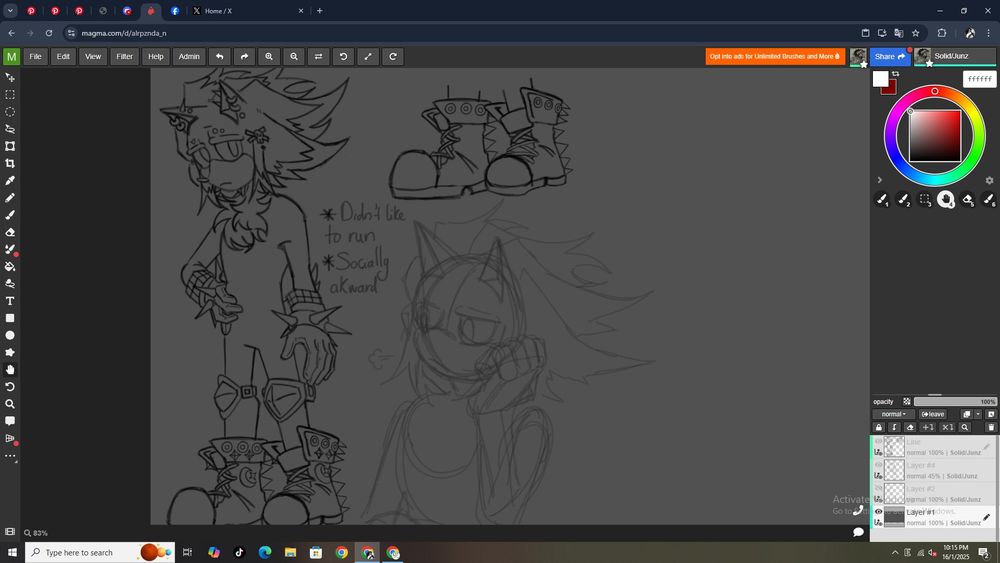Zoom in using the top toolbar magnifier
The image size is (1000, 563).
tap(269, 57)
